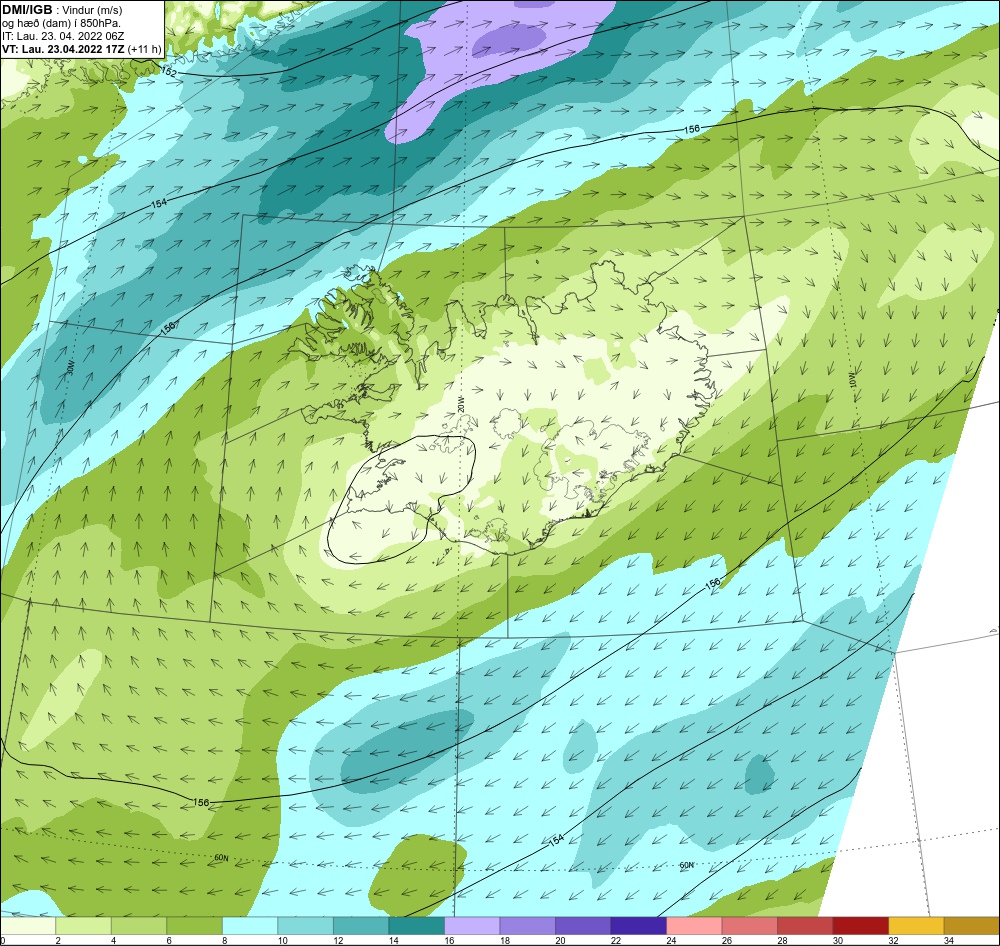Click the title text "DMI/IGB : Vindur (m/s)"
1000x946 pixels.
62,10
